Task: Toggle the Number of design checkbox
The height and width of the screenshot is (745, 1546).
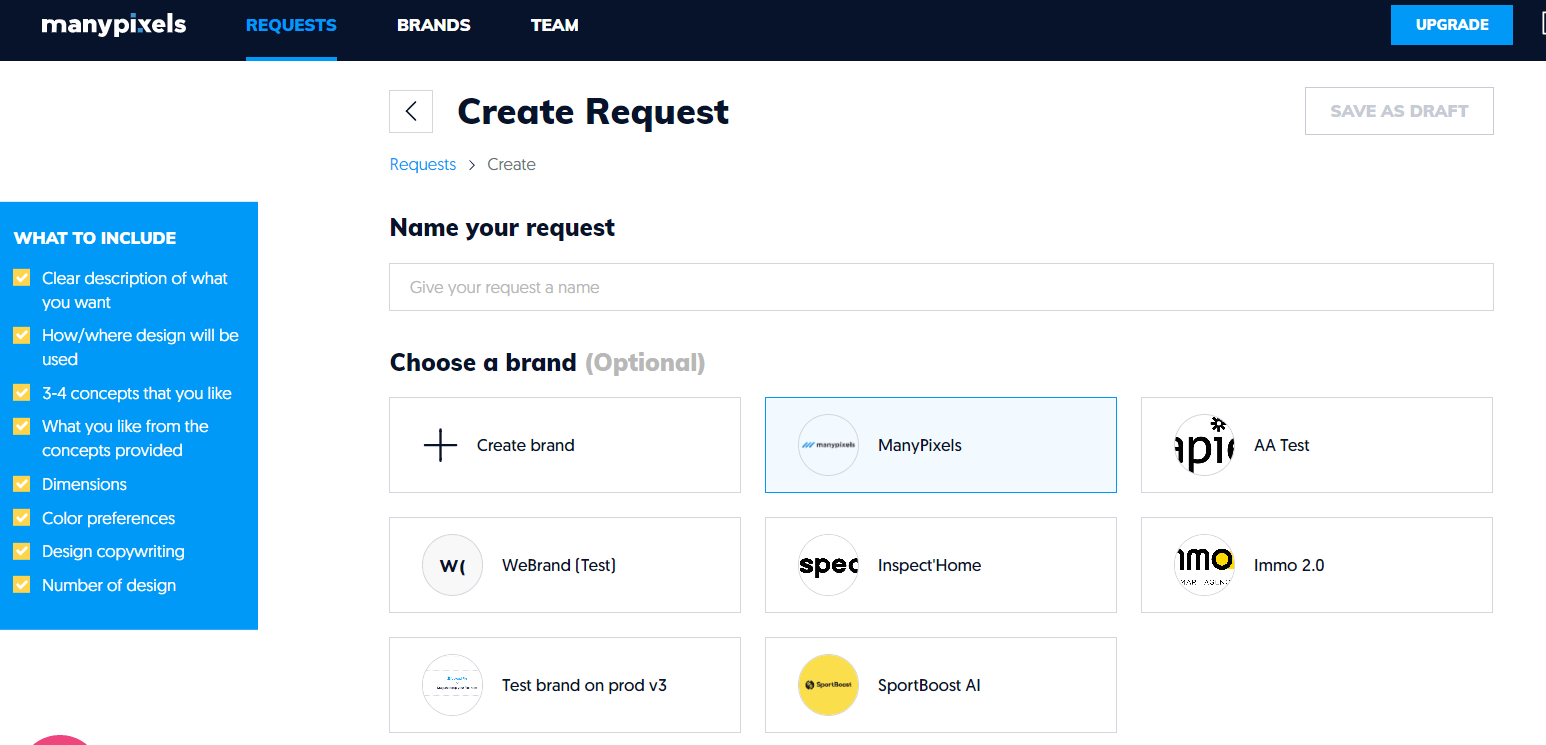Action: 21,585
